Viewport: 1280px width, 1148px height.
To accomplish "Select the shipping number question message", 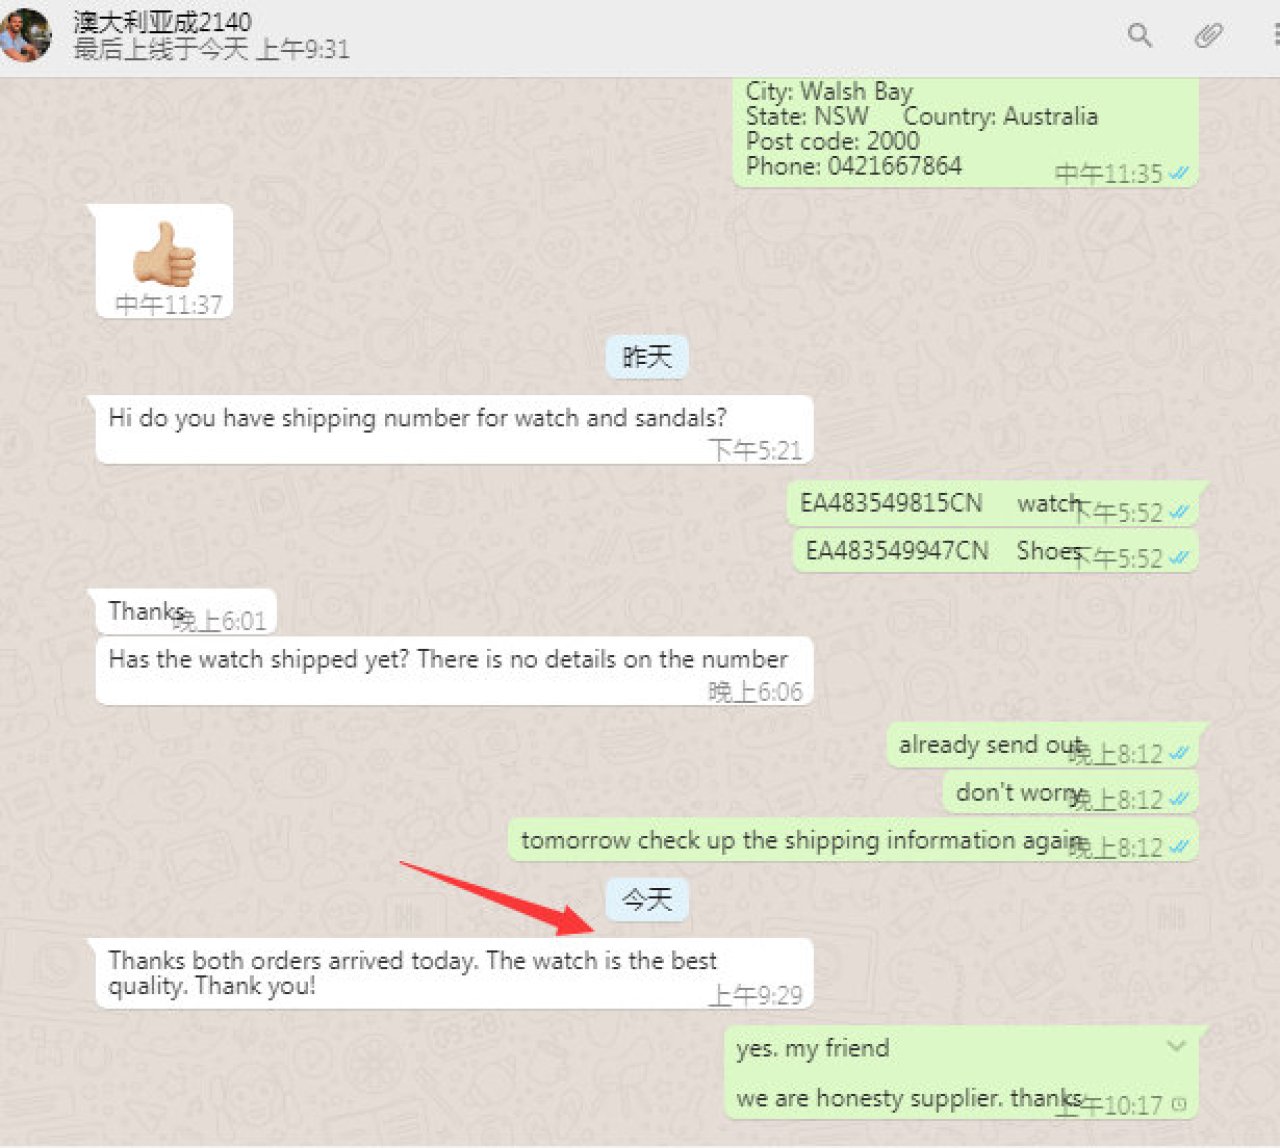I will [x=454, y=430].
